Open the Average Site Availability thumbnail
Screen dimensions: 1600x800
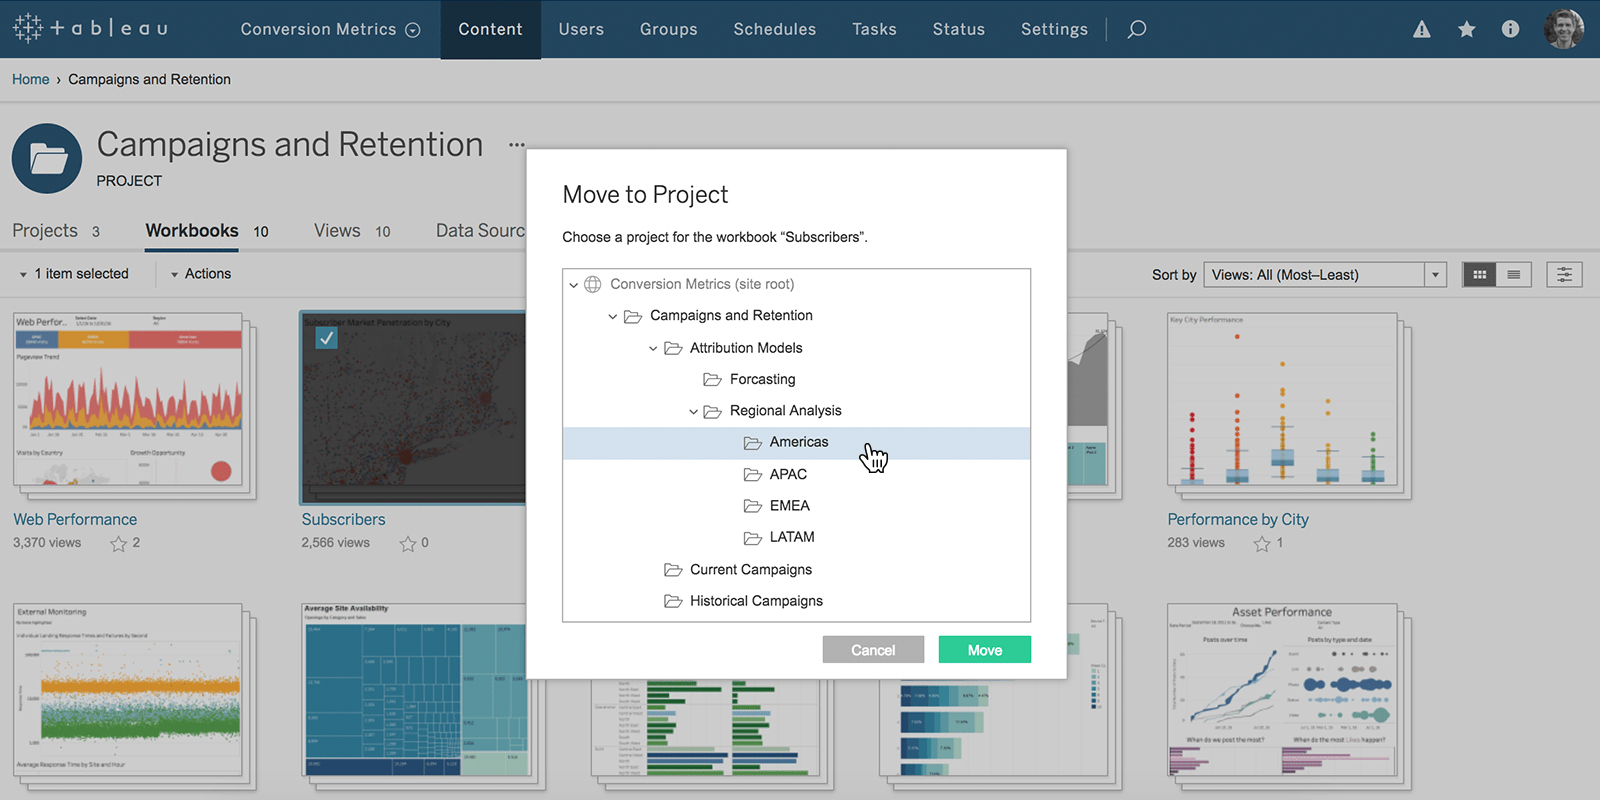tap(415, 690)
